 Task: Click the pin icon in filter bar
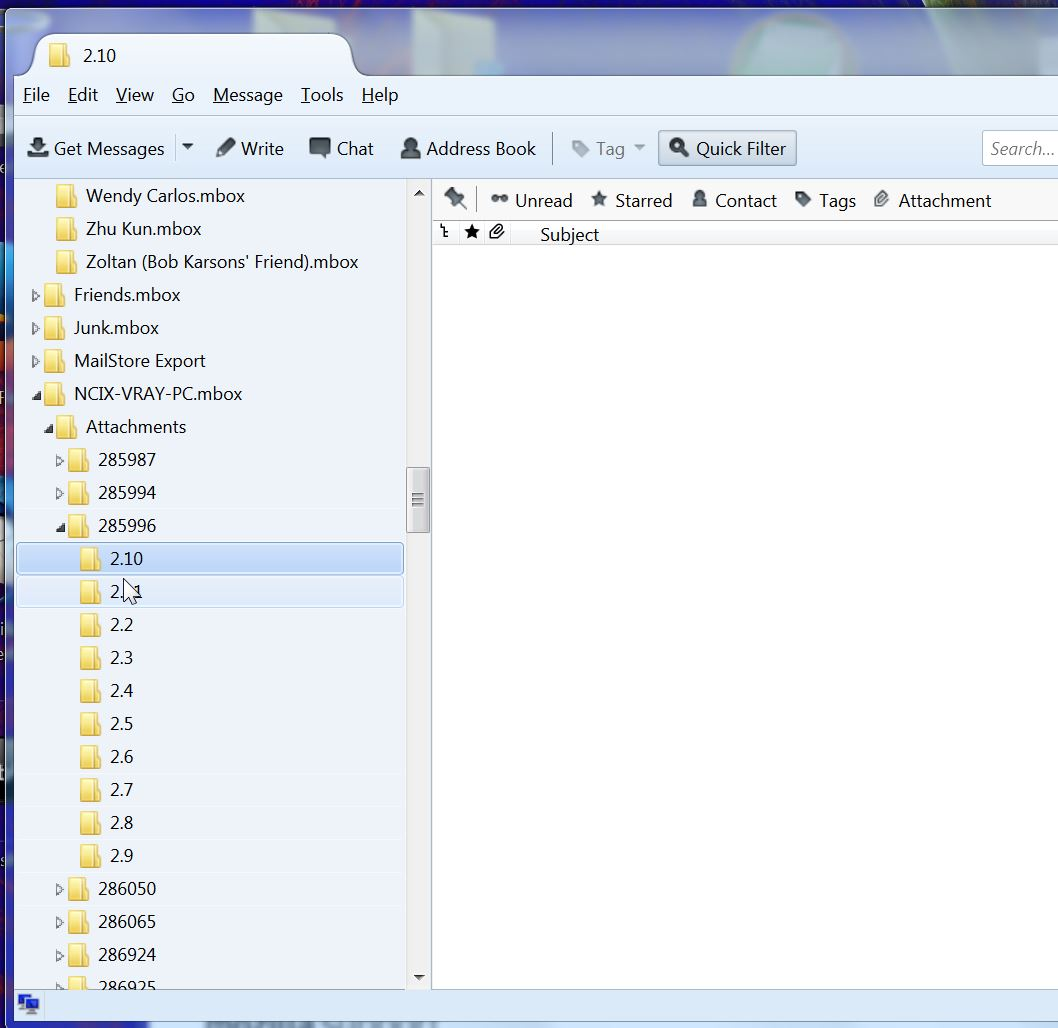coord(455,199)
